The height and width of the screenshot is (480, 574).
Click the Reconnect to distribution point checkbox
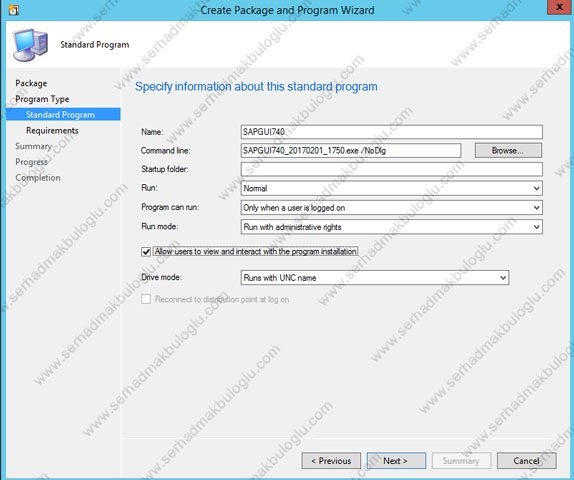point(146,299)
